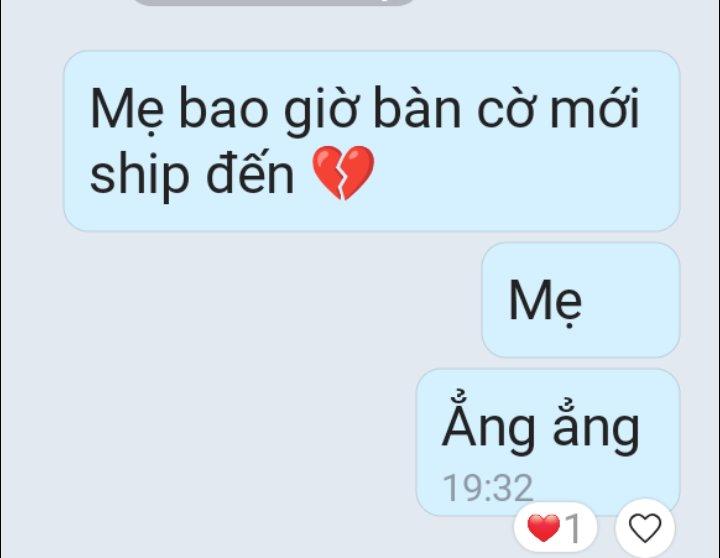Tap the gray pill at the top edge
Image resolution: width=720 pixels, height=558 pixels.
click(x=273, y=2)
